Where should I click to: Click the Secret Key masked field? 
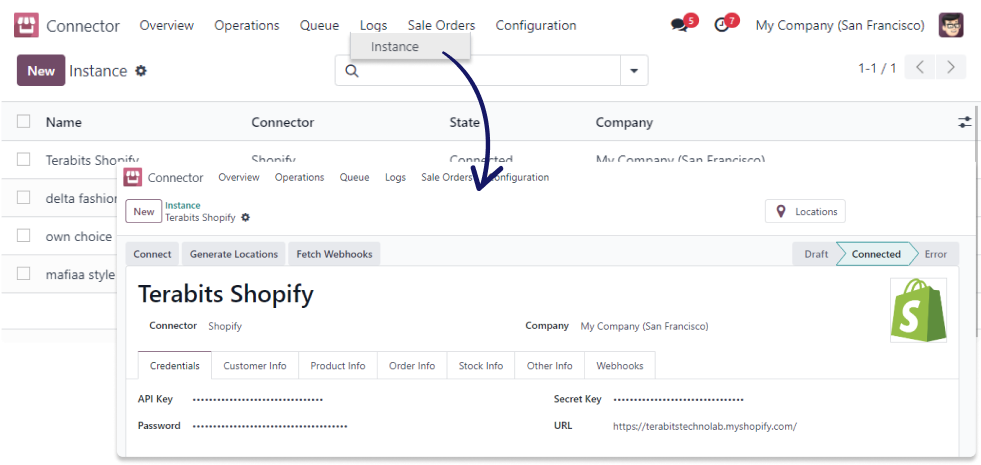tap(678, 399)
